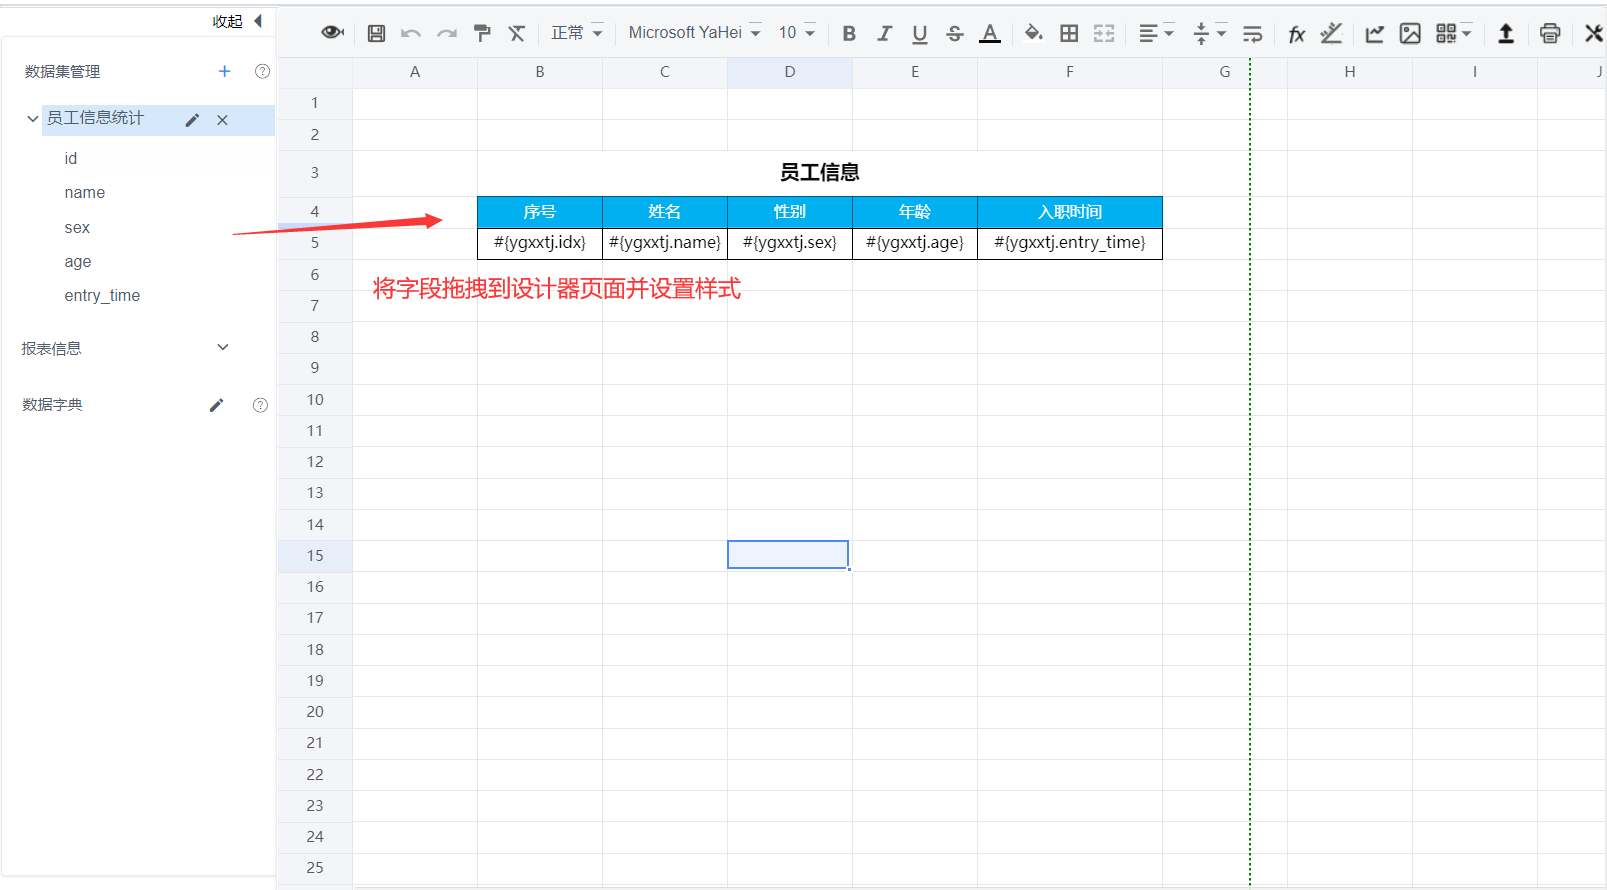The height and width of the screenshot is (890, 1607).
Task: Toggle strikethrough formatting
Action: (954, 33)
